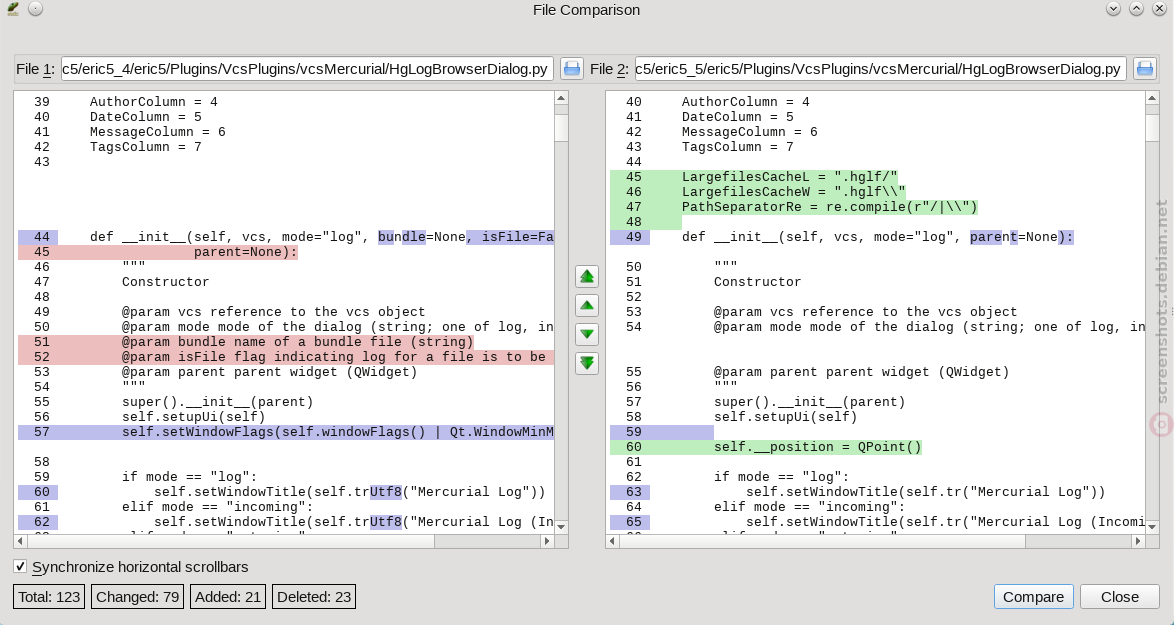Click '@param isFile flag indicating' line in left pane
1174x625 pixels.
[x=338, y=357]
